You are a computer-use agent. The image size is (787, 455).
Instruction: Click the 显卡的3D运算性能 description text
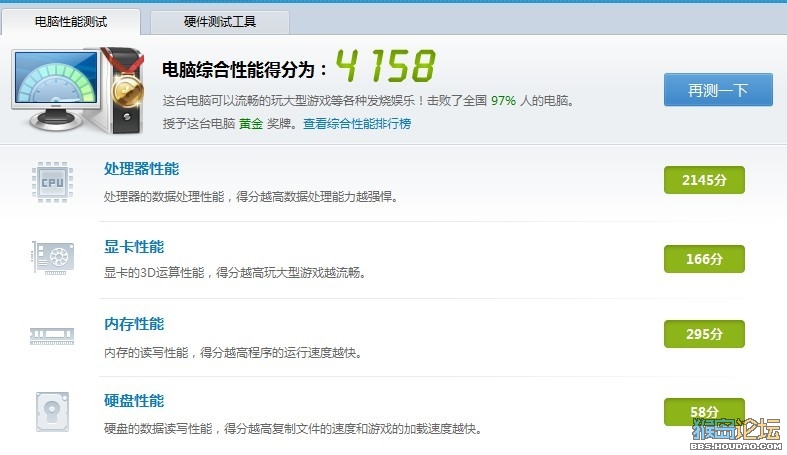point(234,273)
